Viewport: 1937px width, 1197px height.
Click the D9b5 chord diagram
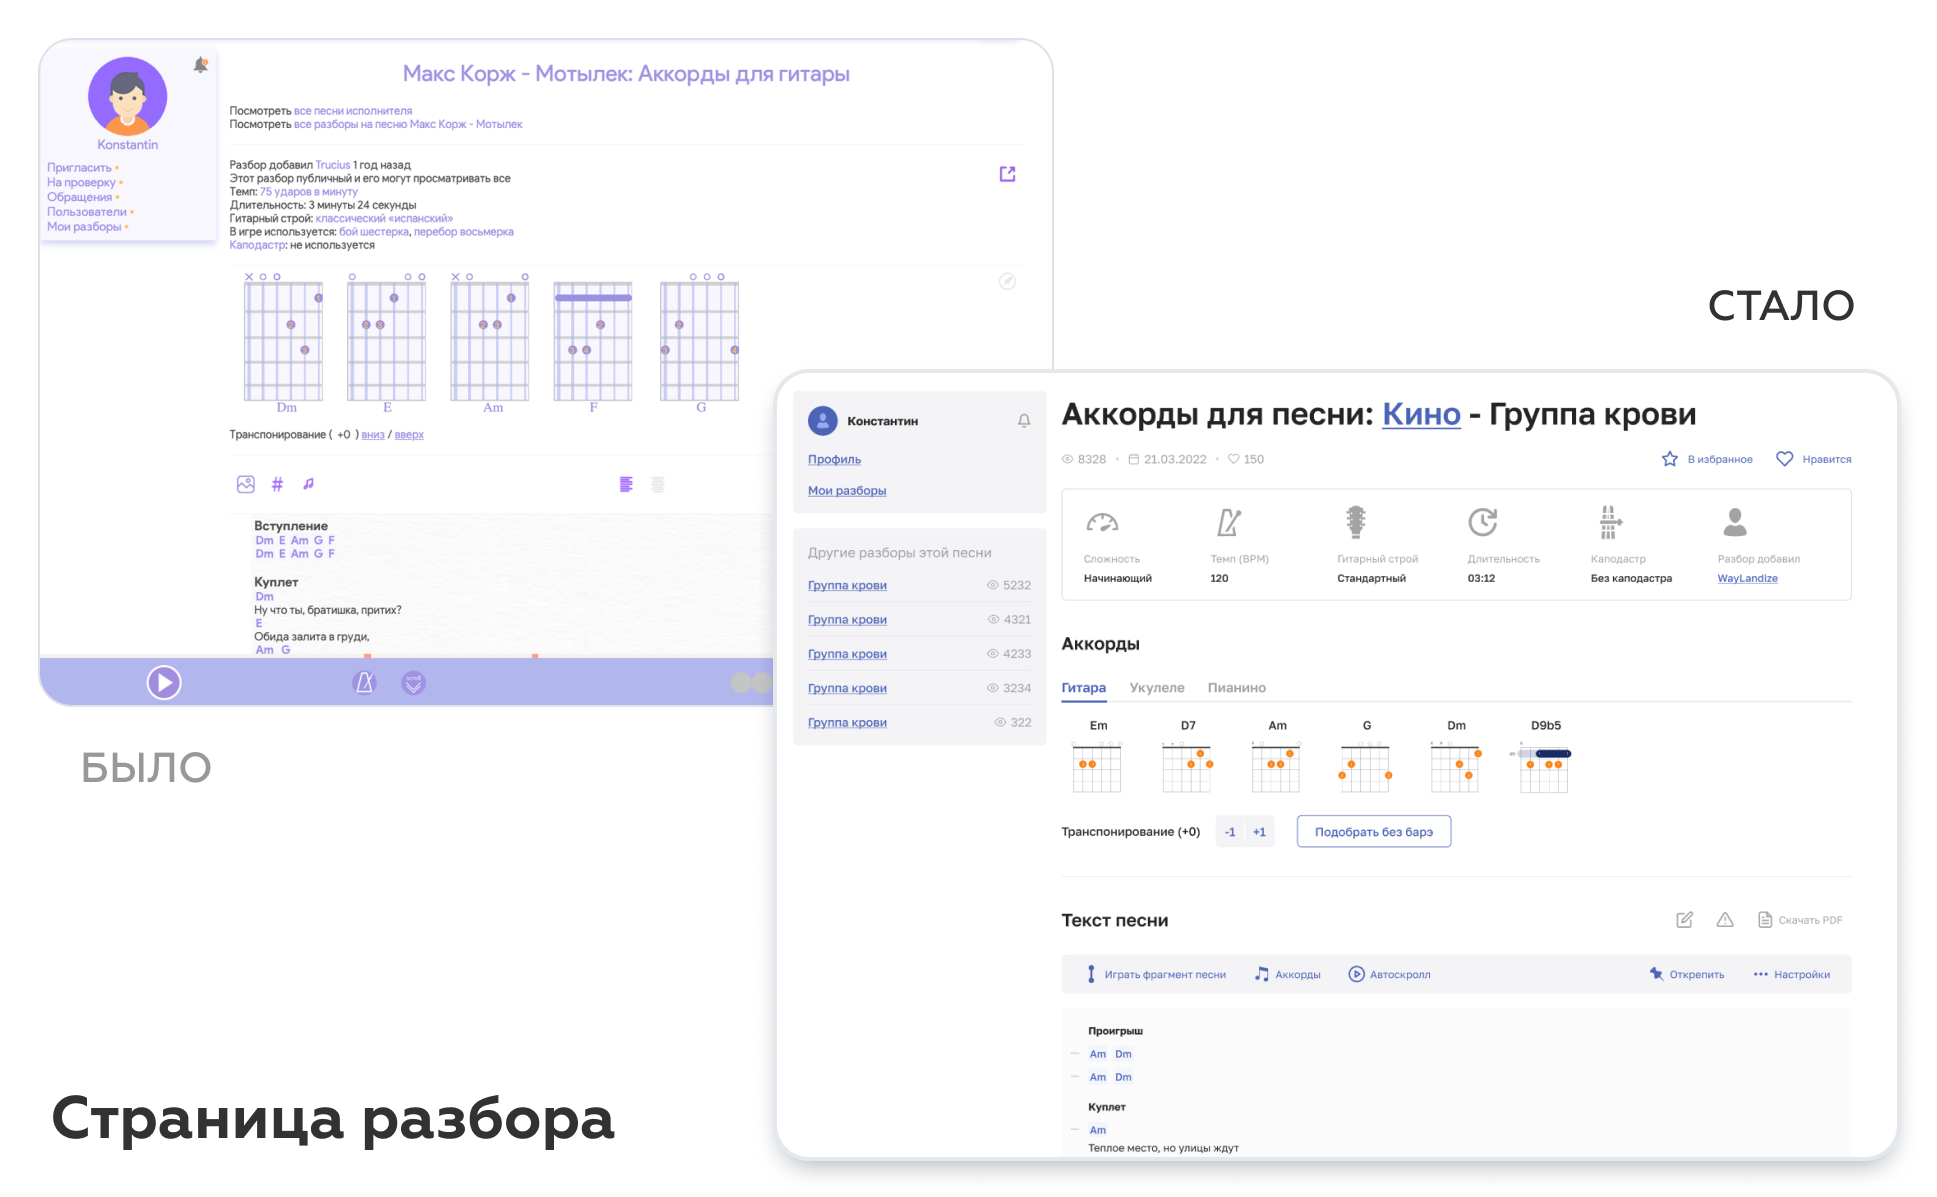click(x=1543, y=766)
